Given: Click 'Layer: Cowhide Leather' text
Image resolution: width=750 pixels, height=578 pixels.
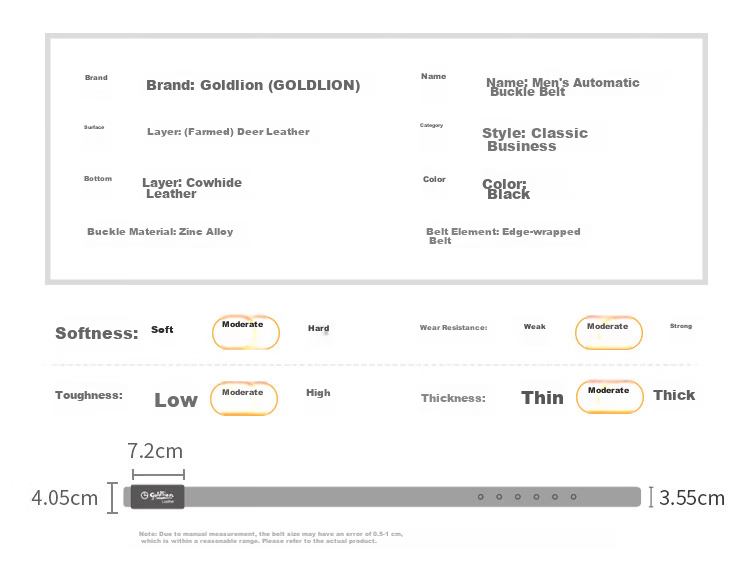Looking at the screenshot, I should pyautogui.click(x=192, y=188).
